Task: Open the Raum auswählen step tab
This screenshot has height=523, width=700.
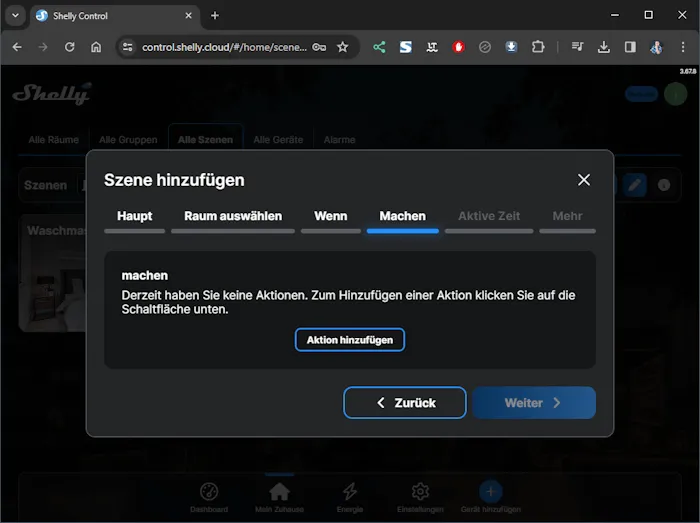Action: (233, 216)
